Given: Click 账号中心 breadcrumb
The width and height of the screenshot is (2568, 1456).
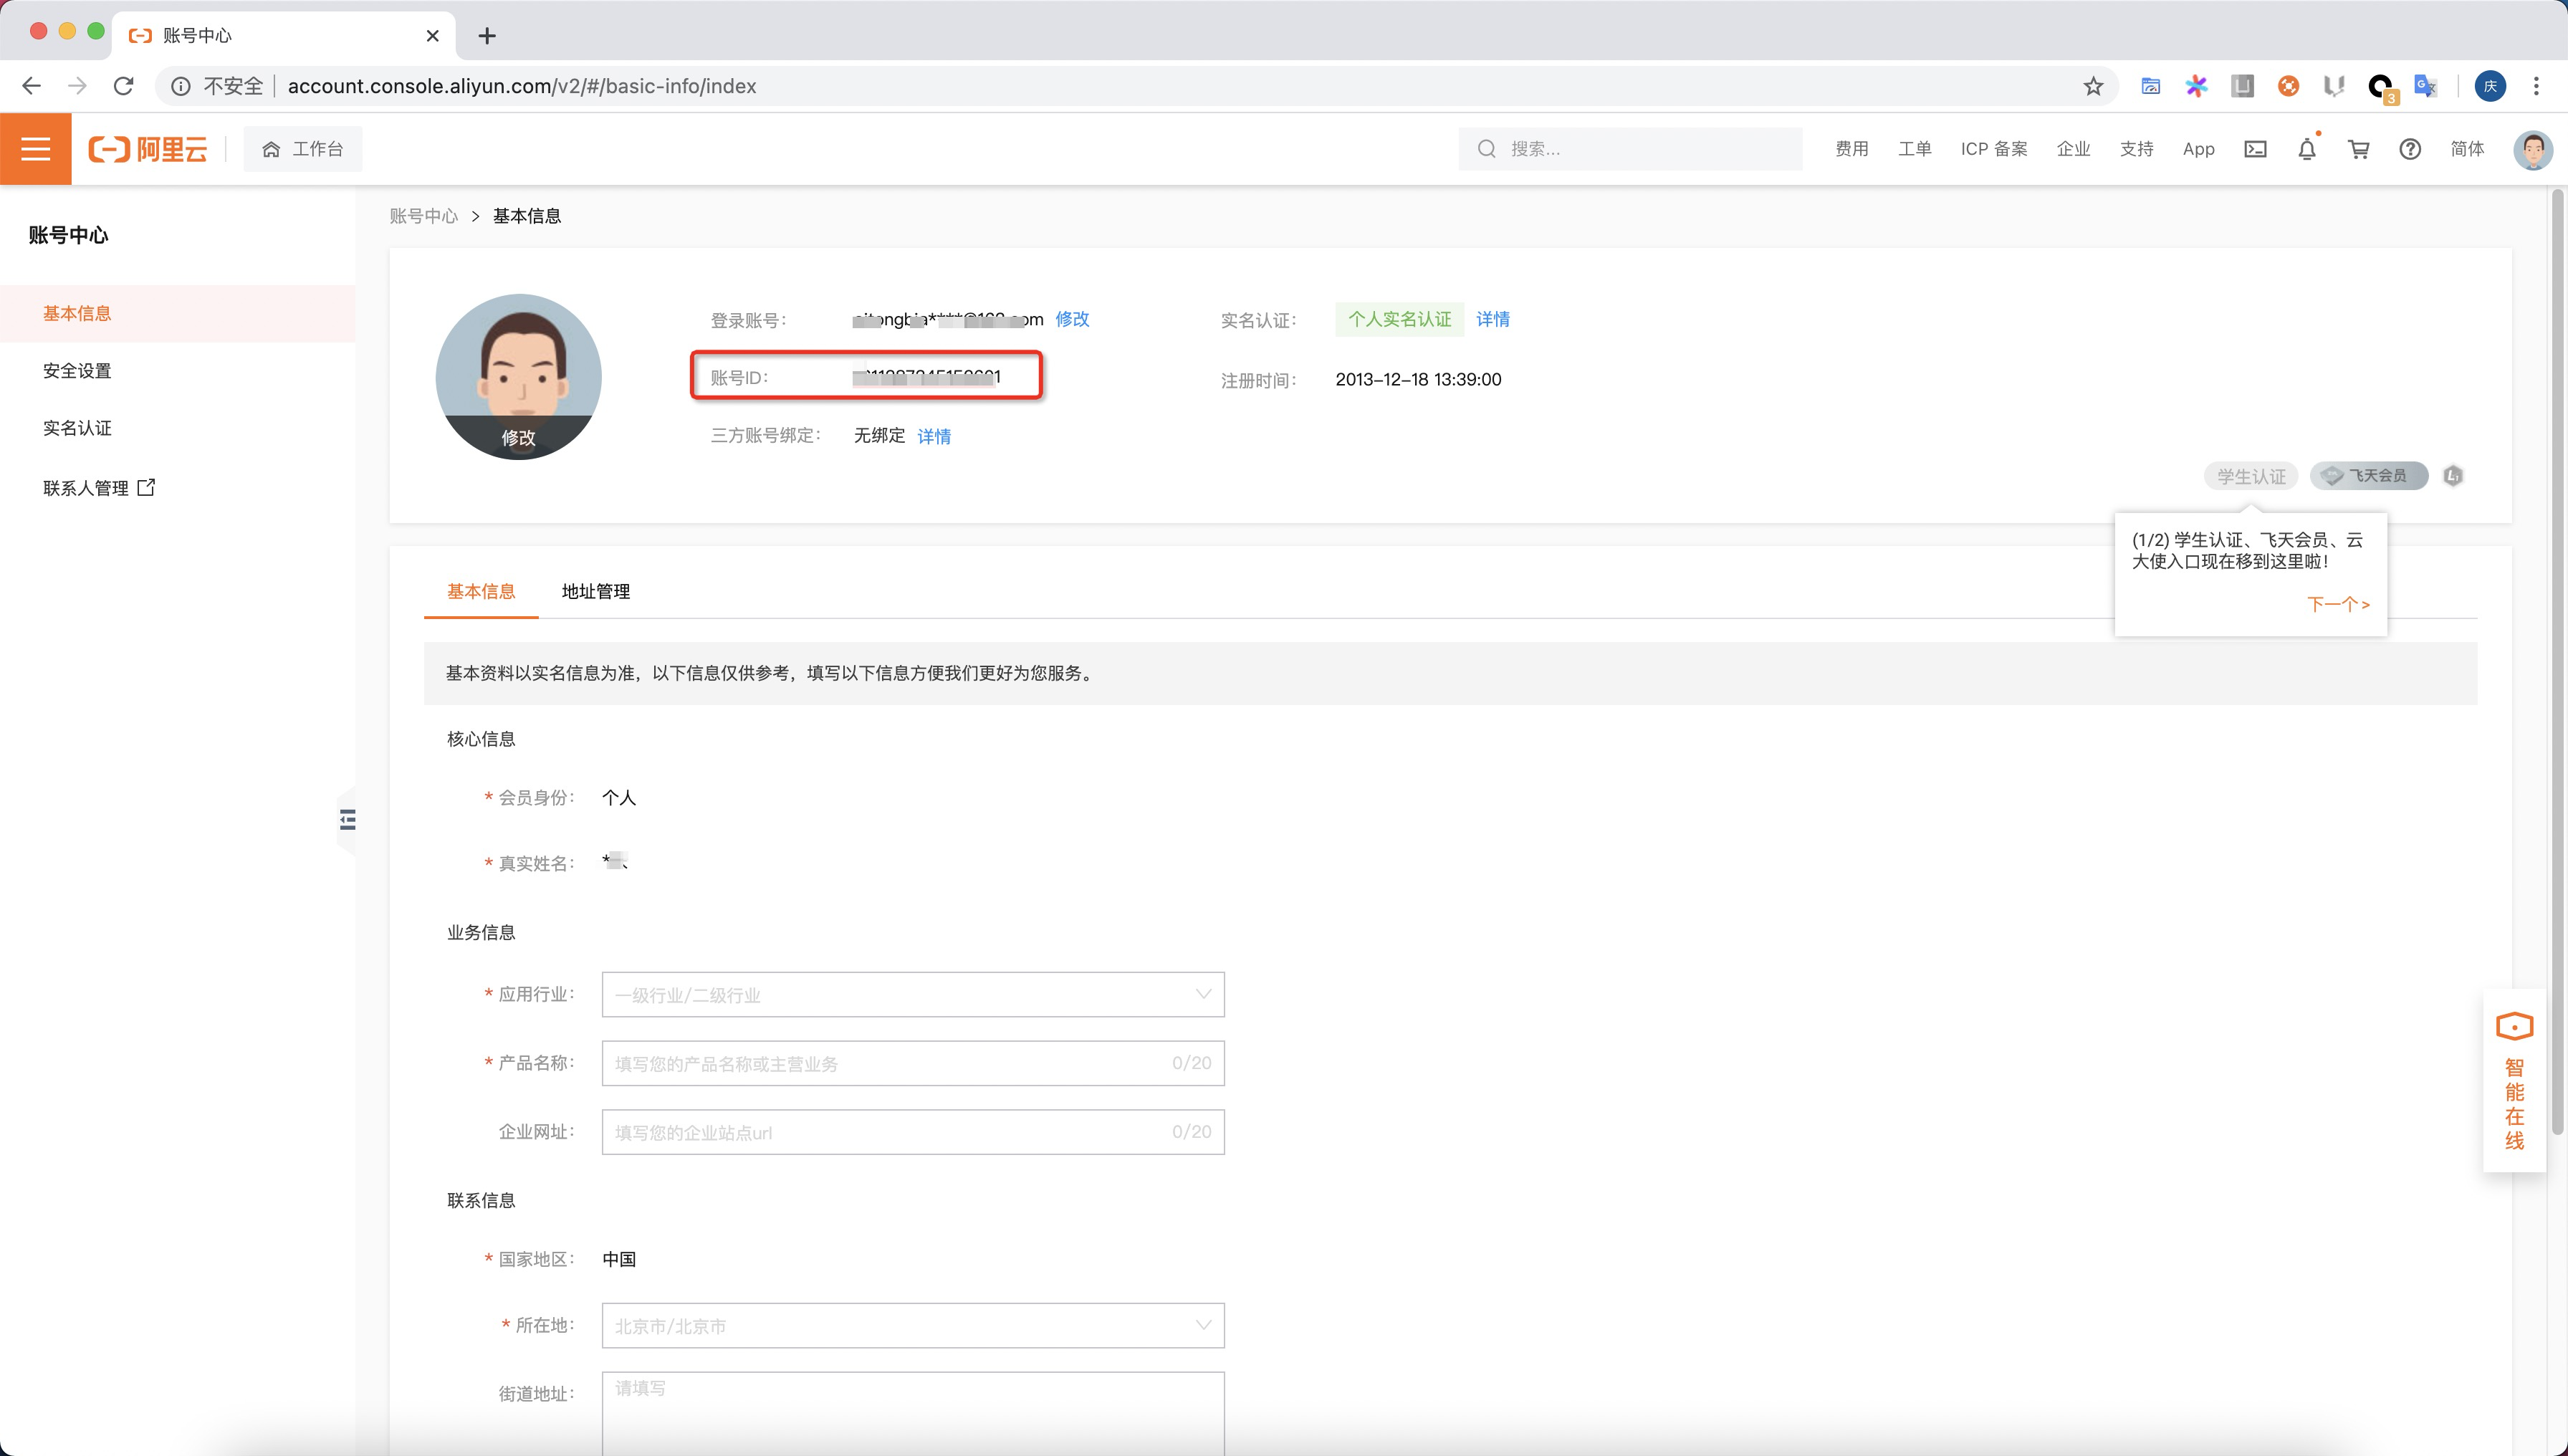Looking at the screenshot, I should tap(423, 216).
